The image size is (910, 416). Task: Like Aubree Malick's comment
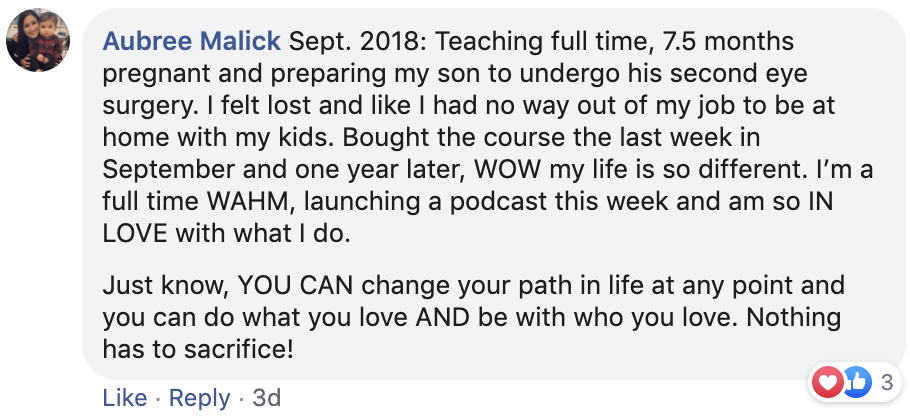(124, 398)
